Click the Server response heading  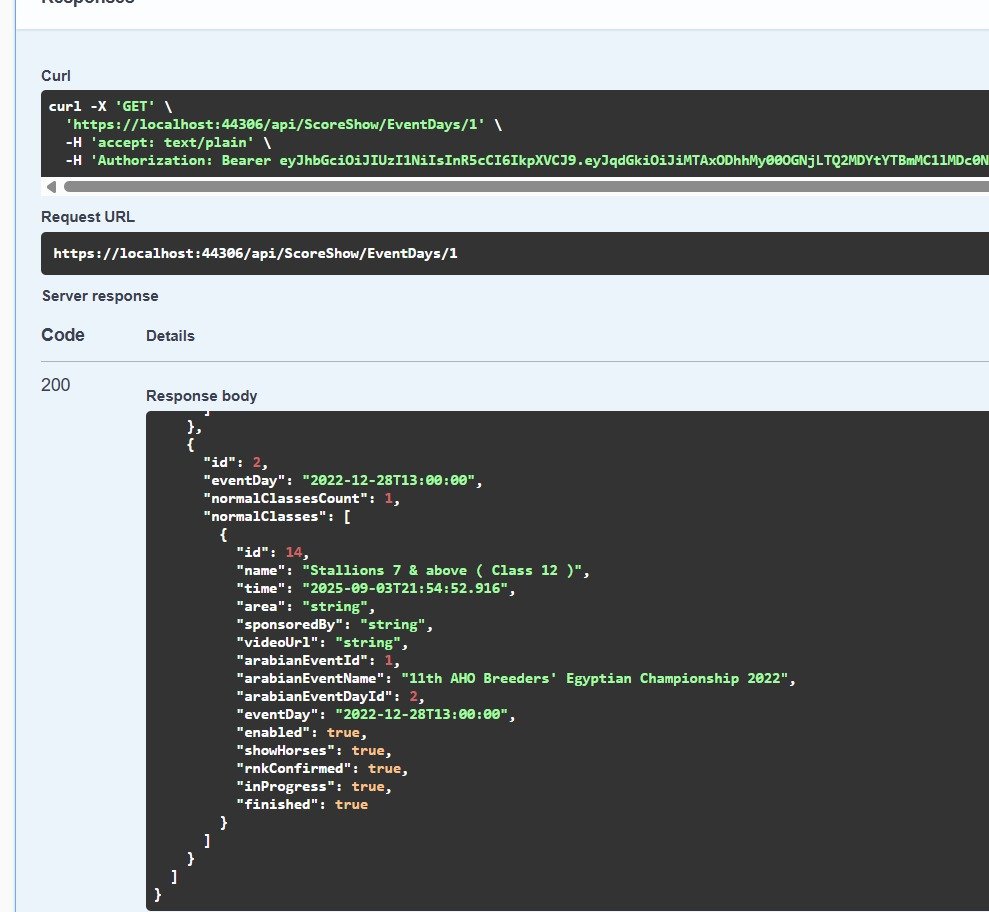(x=100, y=296)
